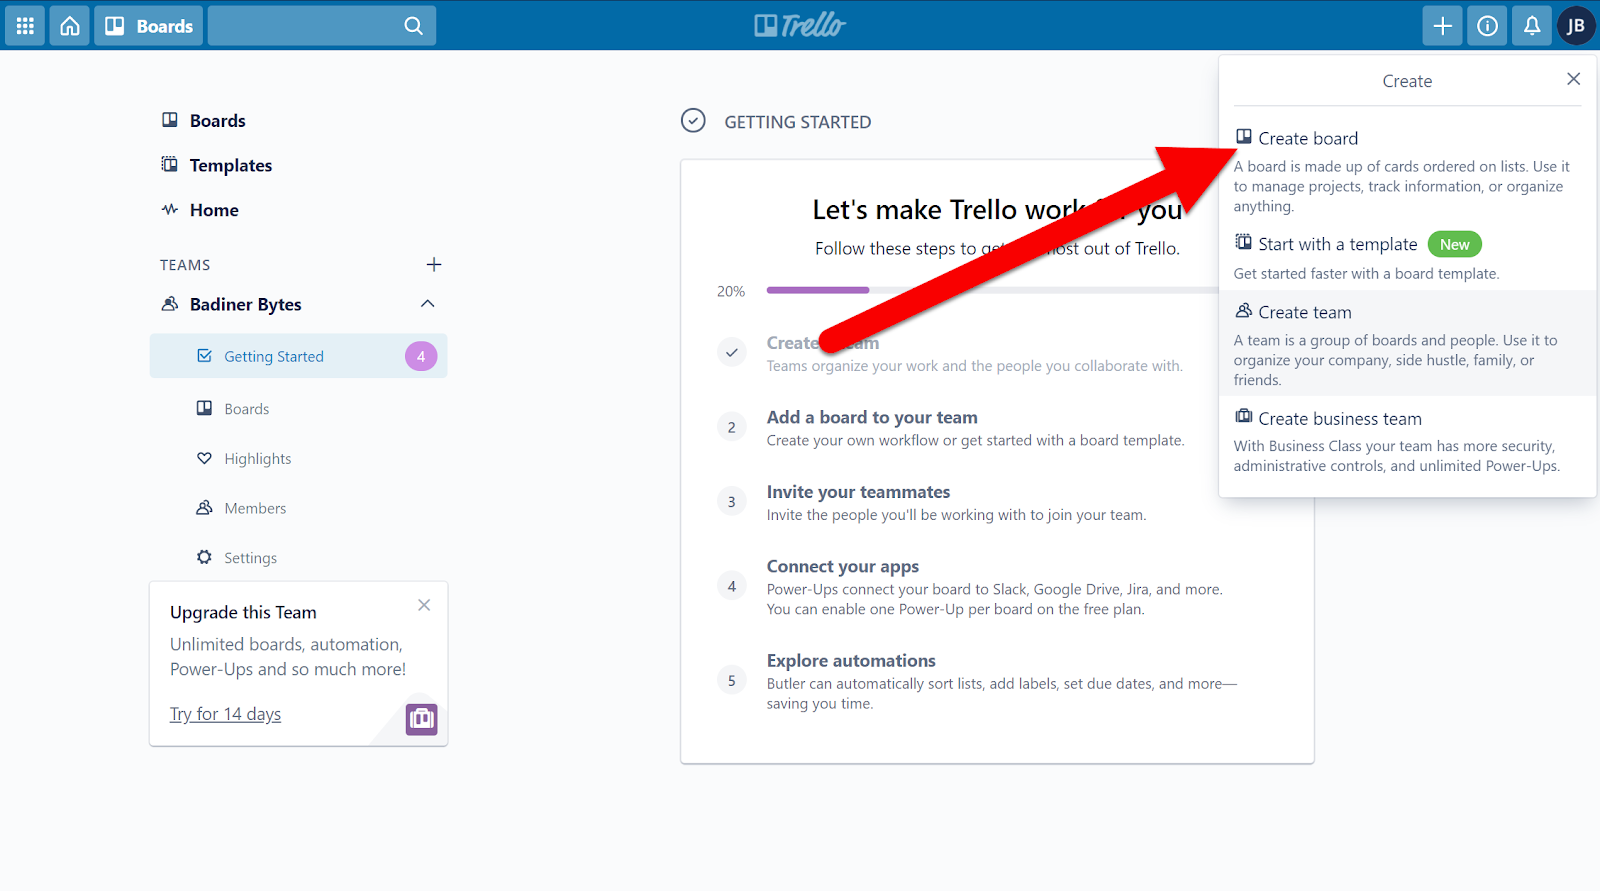The height and width of the screenshot is (891, 1600).
Task: Click the Create team people icon
Action: (x=1244, y=311)
